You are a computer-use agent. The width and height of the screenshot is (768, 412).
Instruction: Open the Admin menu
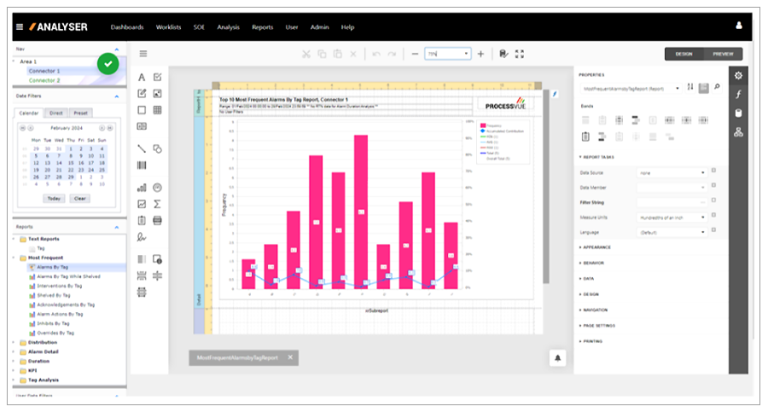click(319, 27)
